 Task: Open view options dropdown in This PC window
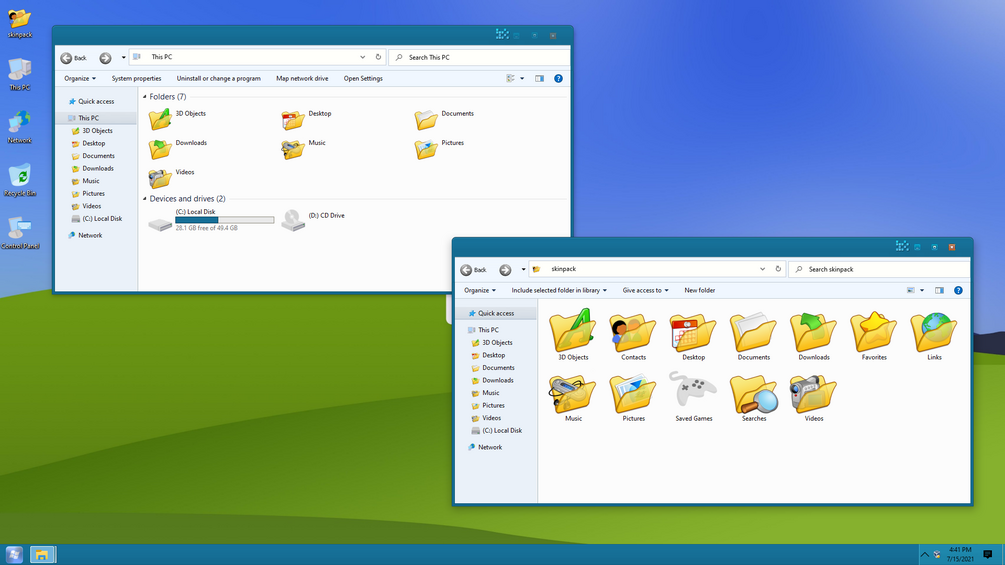point(522,78)
